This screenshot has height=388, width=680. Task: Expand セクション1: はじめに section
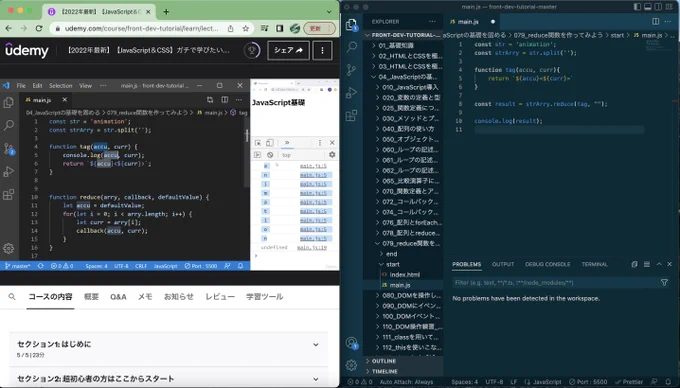(168, 349)
